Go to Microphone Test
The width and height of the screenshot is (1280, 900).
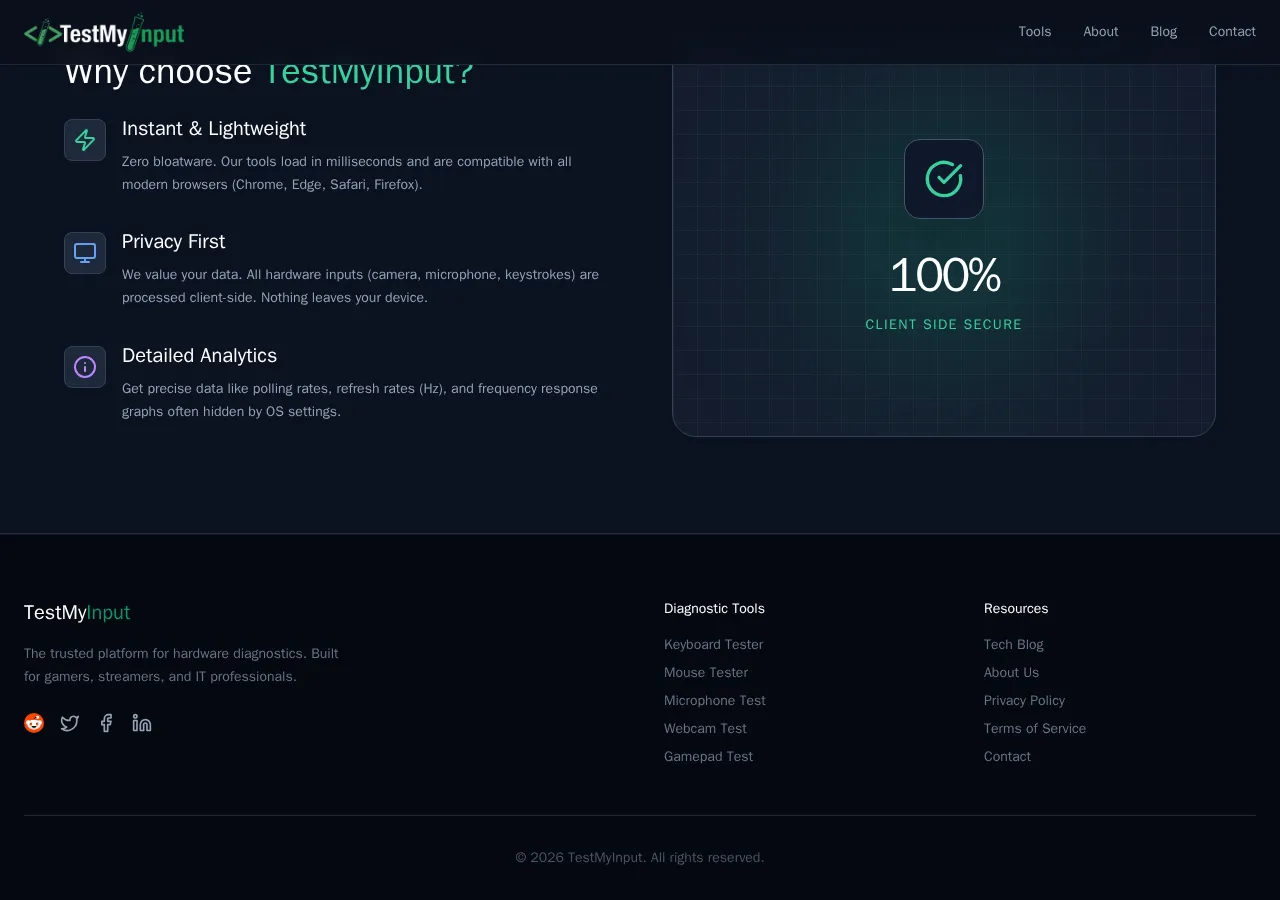point(715,701)
